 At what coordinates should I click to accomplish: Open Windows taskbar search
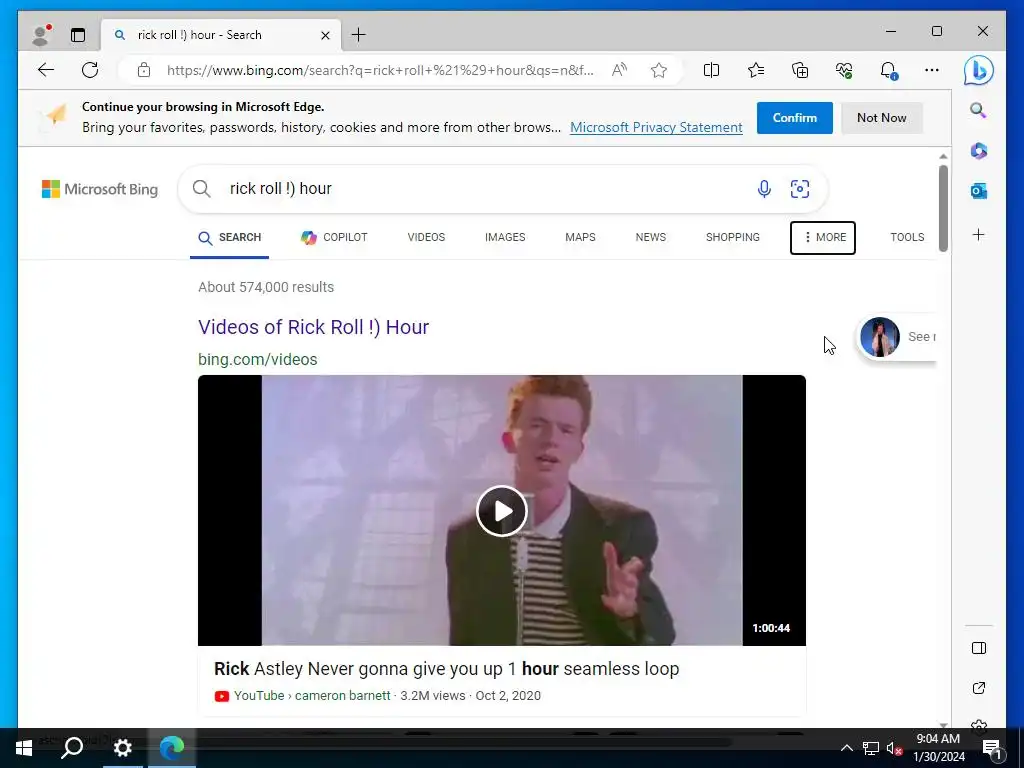point(72,748)
